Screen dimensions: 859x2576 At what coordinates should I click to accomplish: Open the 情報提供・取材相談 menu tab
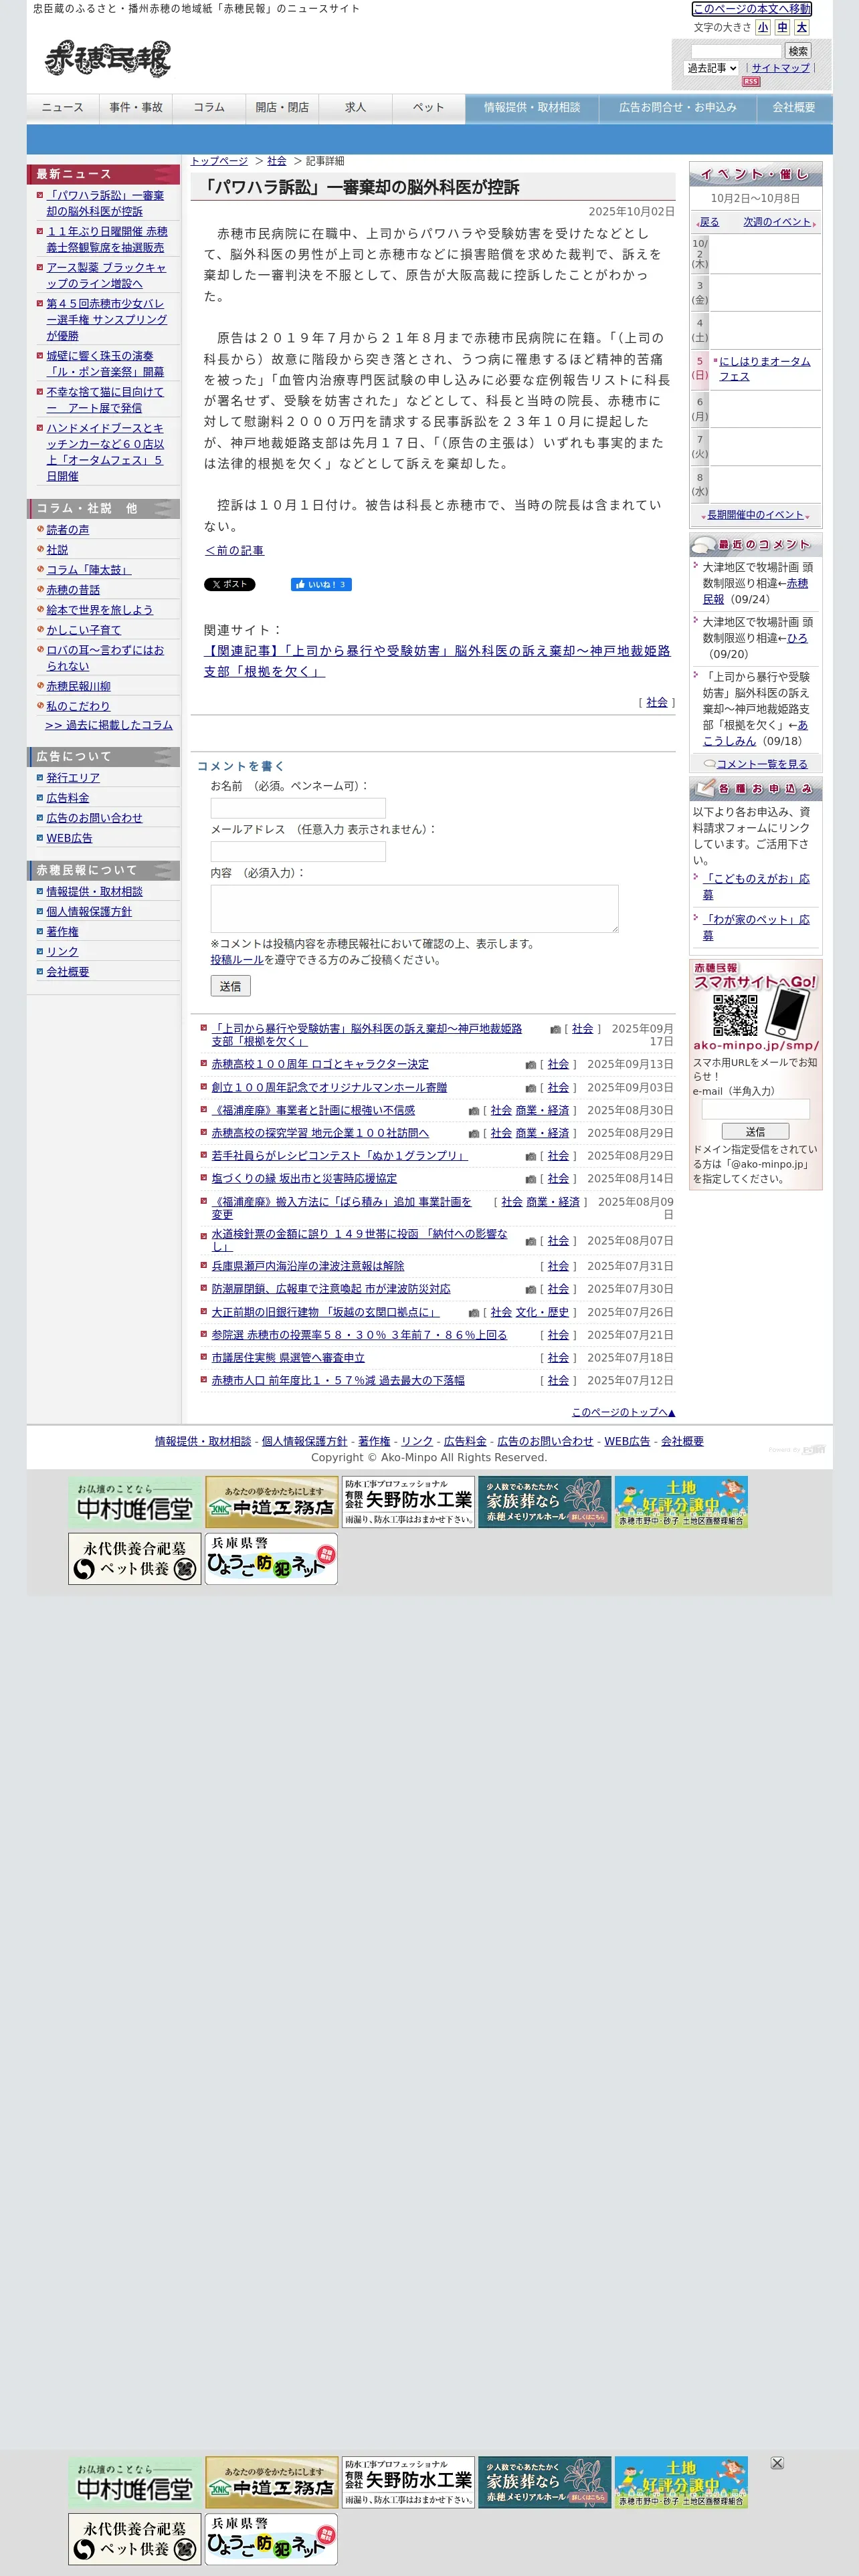coord(532,108)
